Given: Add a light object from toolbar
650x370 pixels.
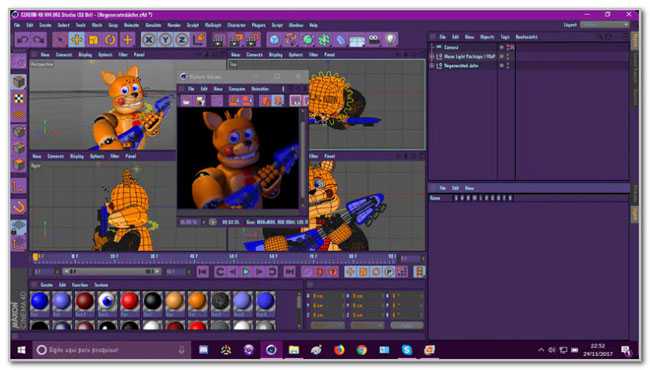Looking at the screenshot, I should [390, 40].
